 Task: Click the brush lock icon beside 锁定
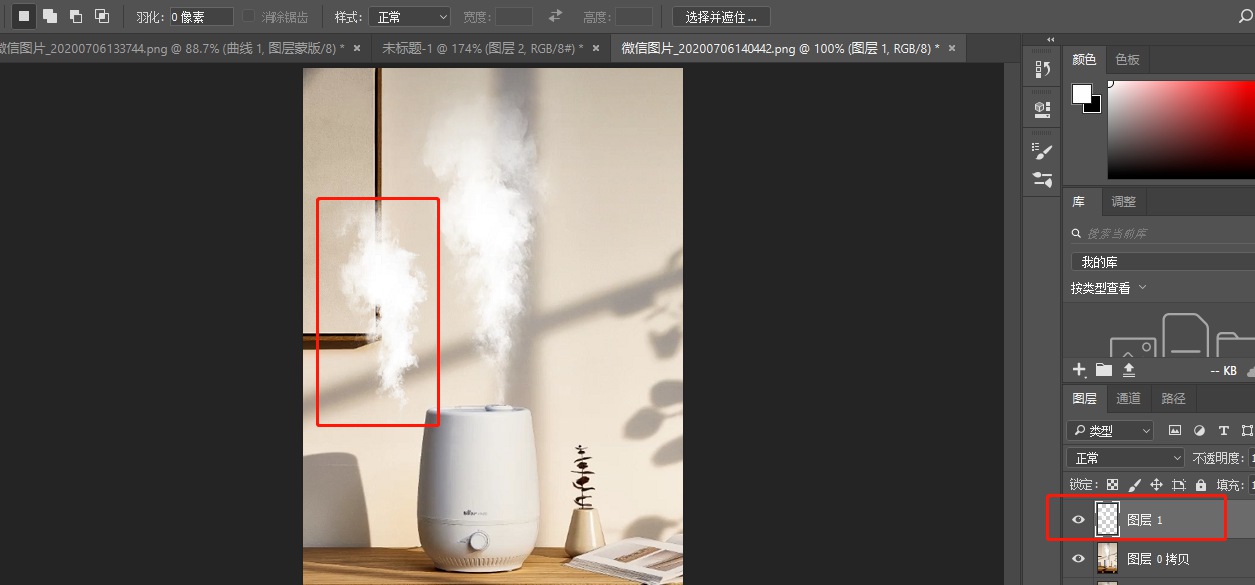pos(1134,484)
